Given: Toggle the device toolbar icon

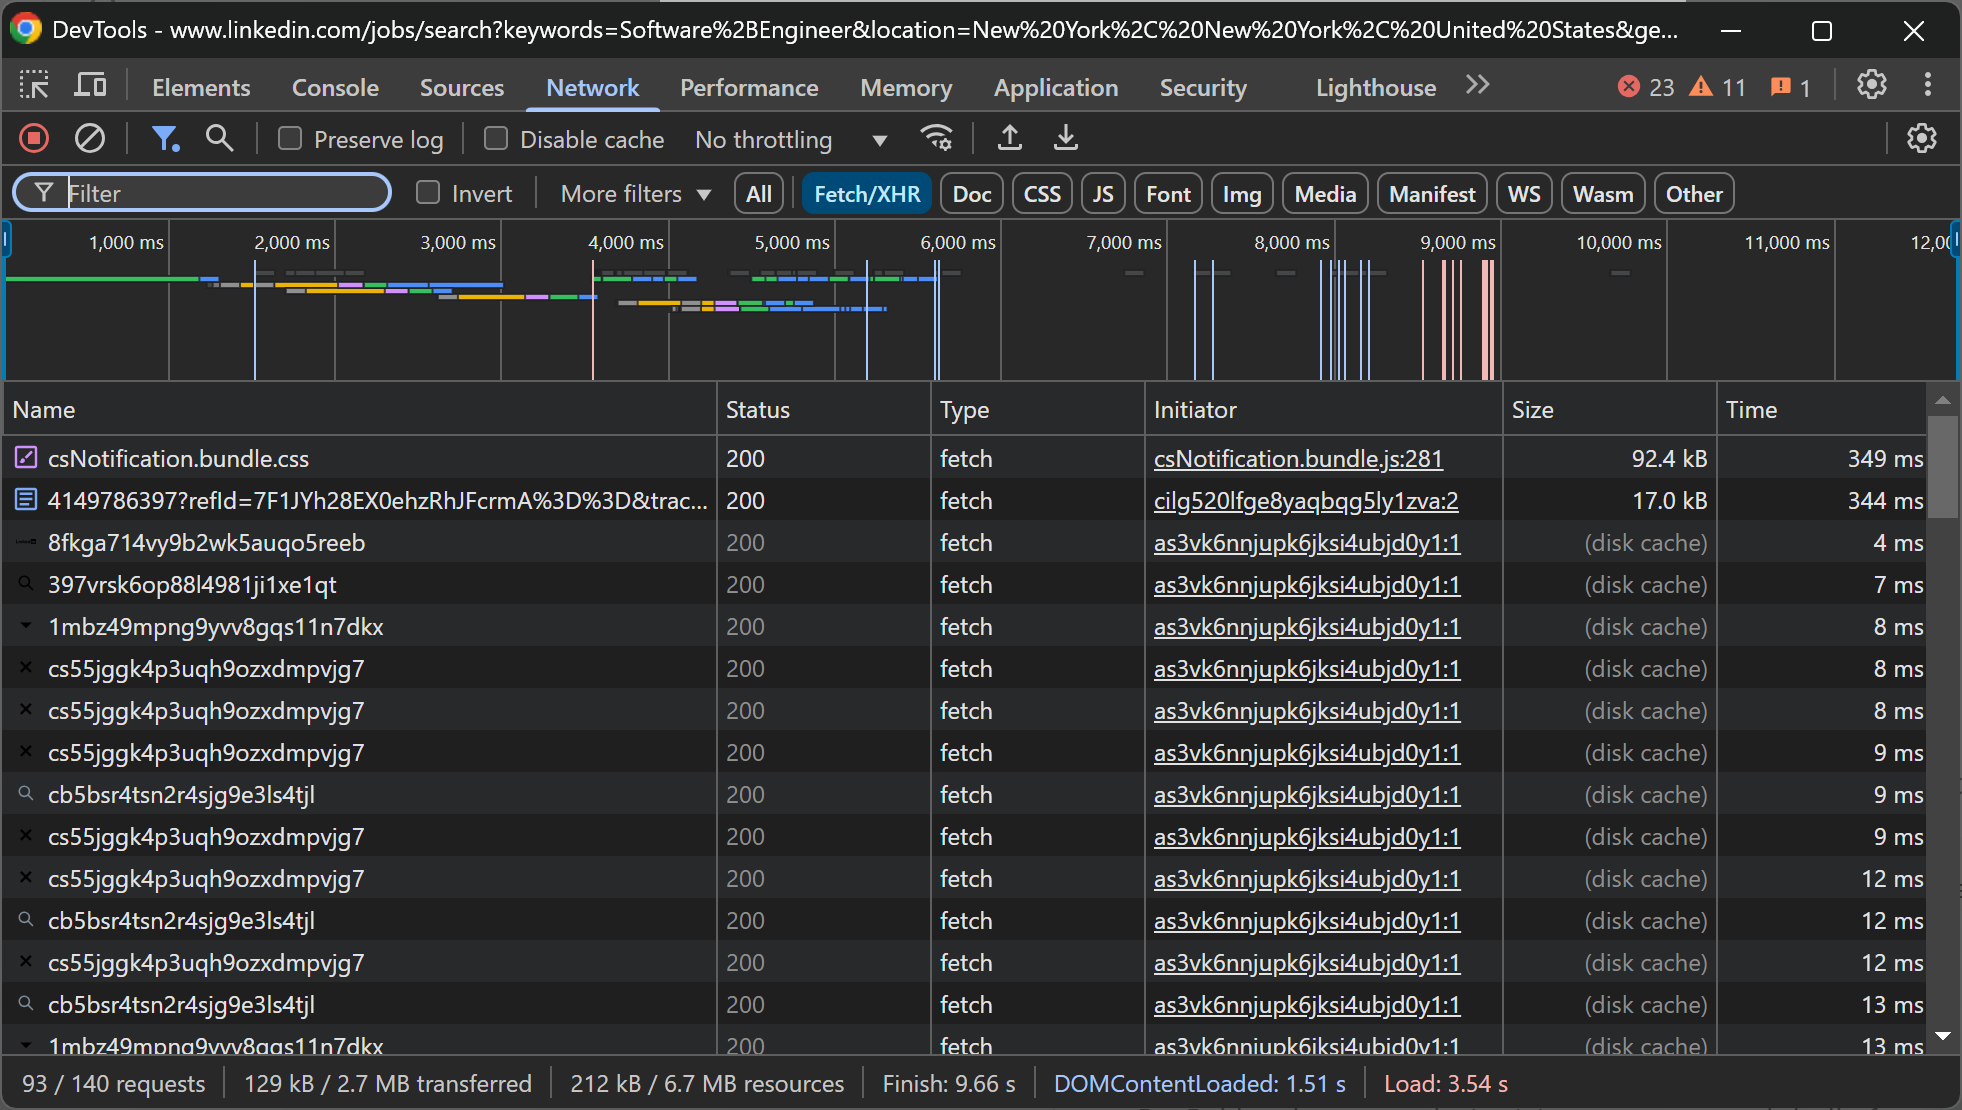Looking at the screenshot, I should pyautogui.click(x=90, y=86).
